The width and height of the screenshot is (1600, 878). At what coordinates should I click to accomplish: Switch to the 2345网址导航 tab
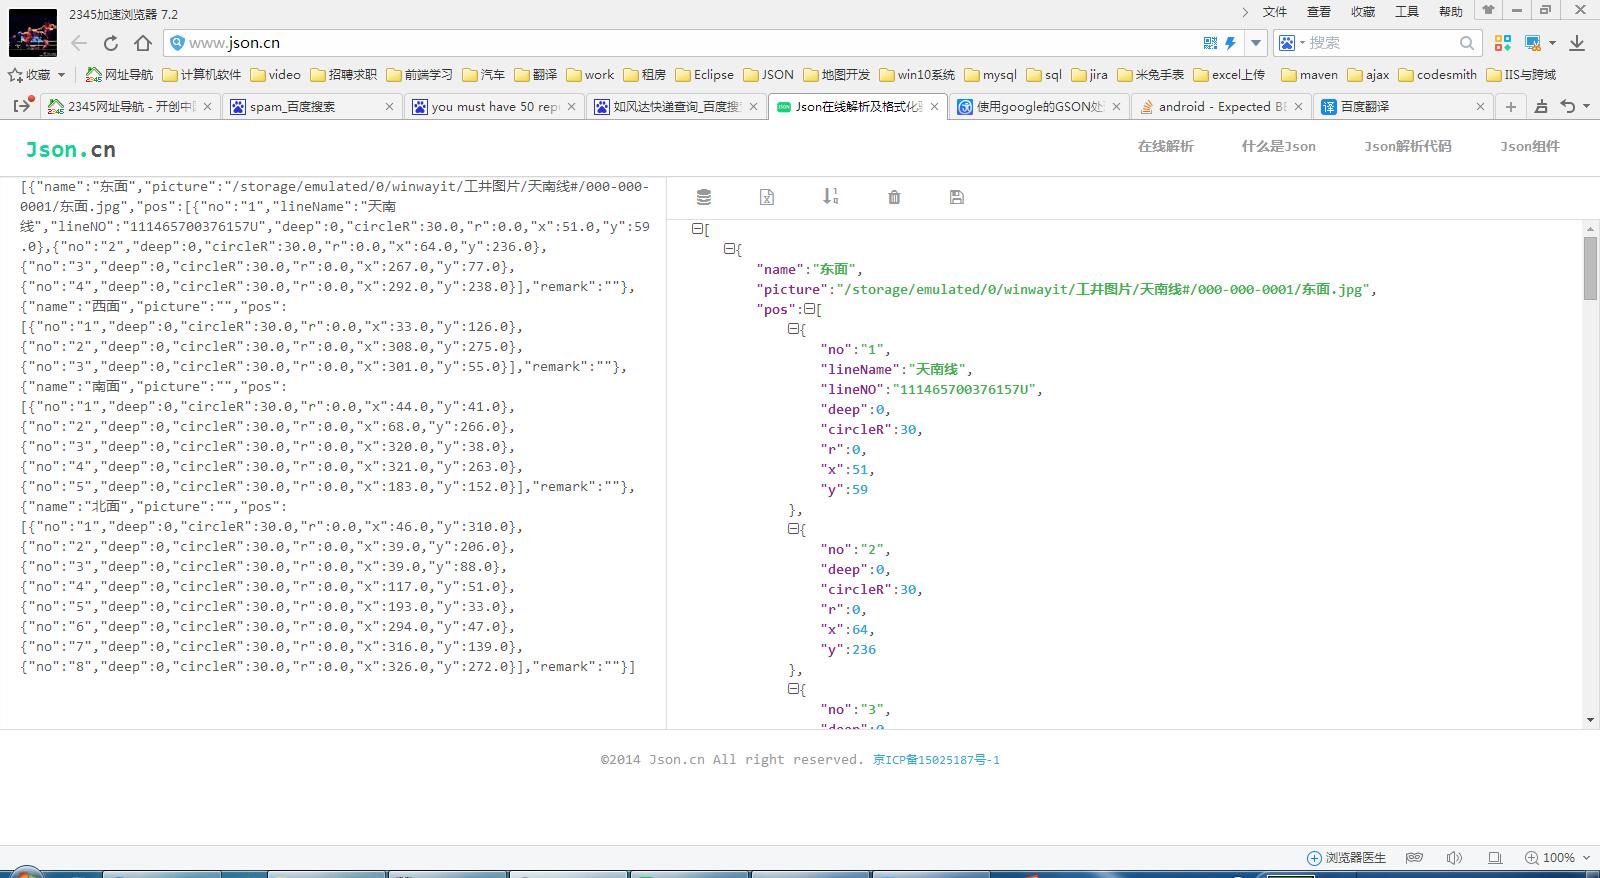click(x=130, y=106)
